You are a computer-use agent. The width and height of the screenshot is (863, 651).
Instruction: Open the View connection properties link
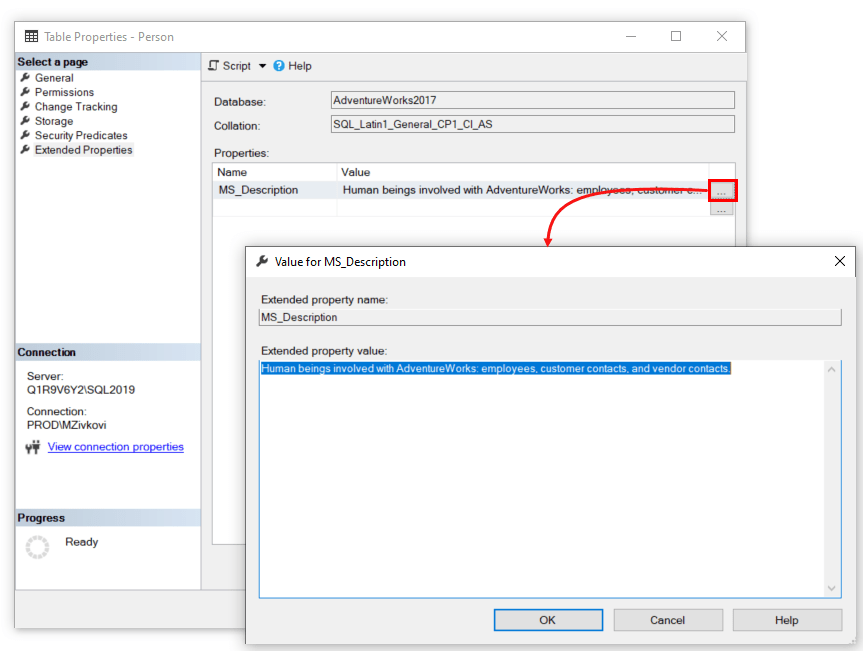click(115, 446)
